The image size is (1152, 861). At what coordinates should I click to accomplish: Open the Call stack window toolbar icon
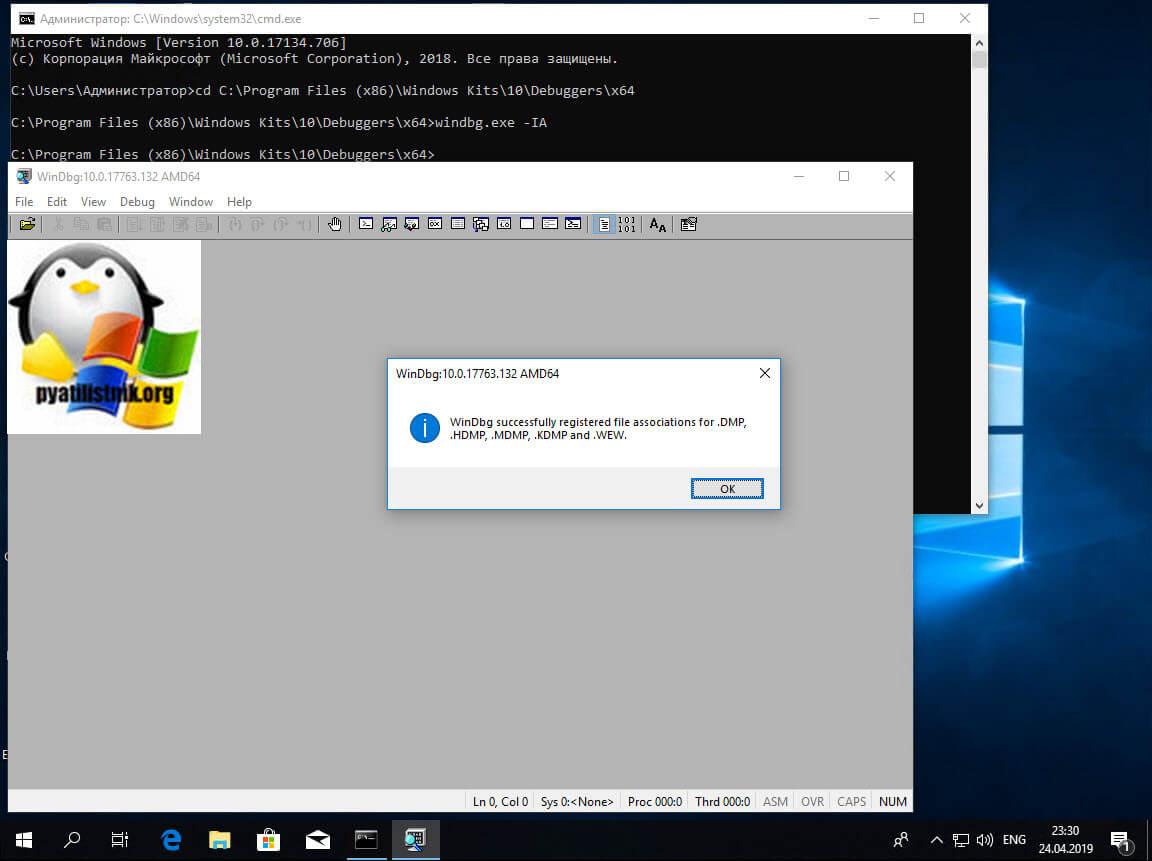pos(480,224)
